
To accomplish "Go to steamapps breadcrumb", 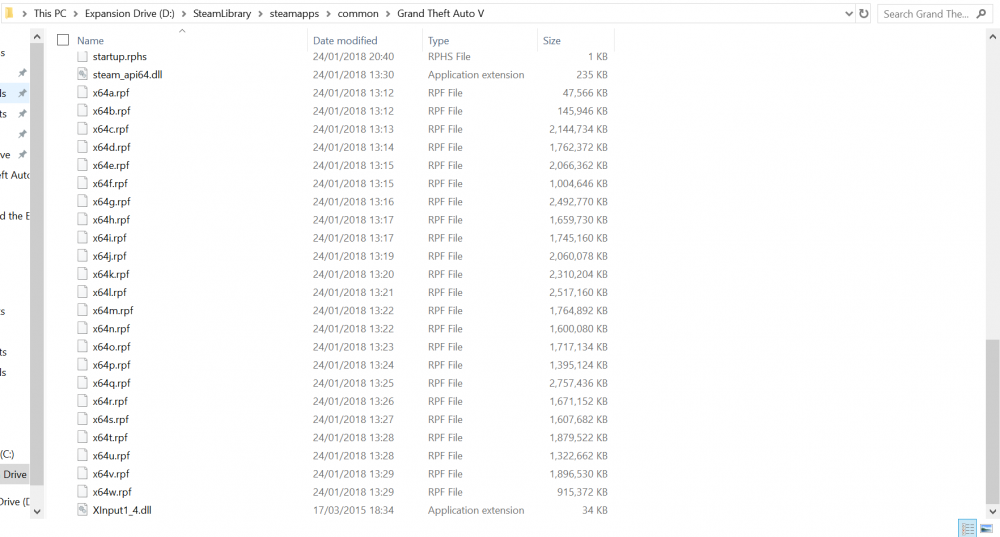I will [x=294, y=13].
